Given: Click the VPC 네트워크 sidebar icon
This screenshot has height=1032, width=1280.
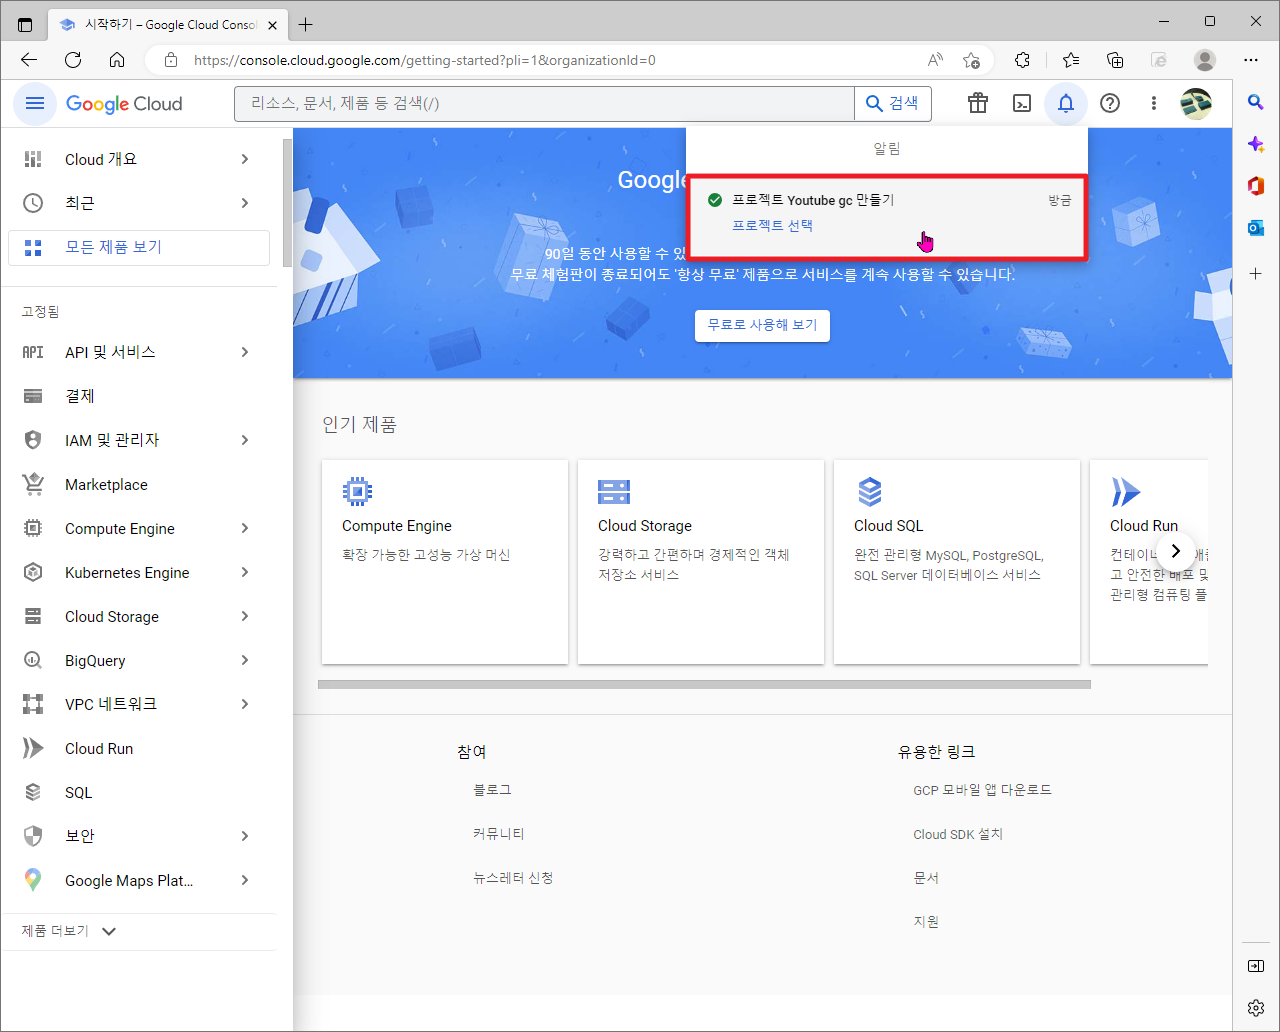Looking at the screenshot, I should 33,704.
